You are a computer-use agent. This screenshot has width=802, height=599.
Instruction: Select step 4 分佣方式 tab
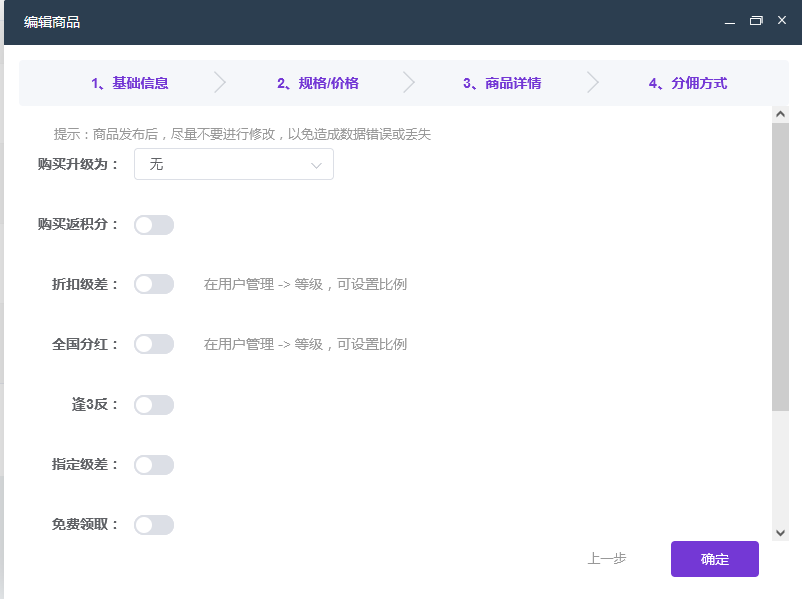(687, 83)
